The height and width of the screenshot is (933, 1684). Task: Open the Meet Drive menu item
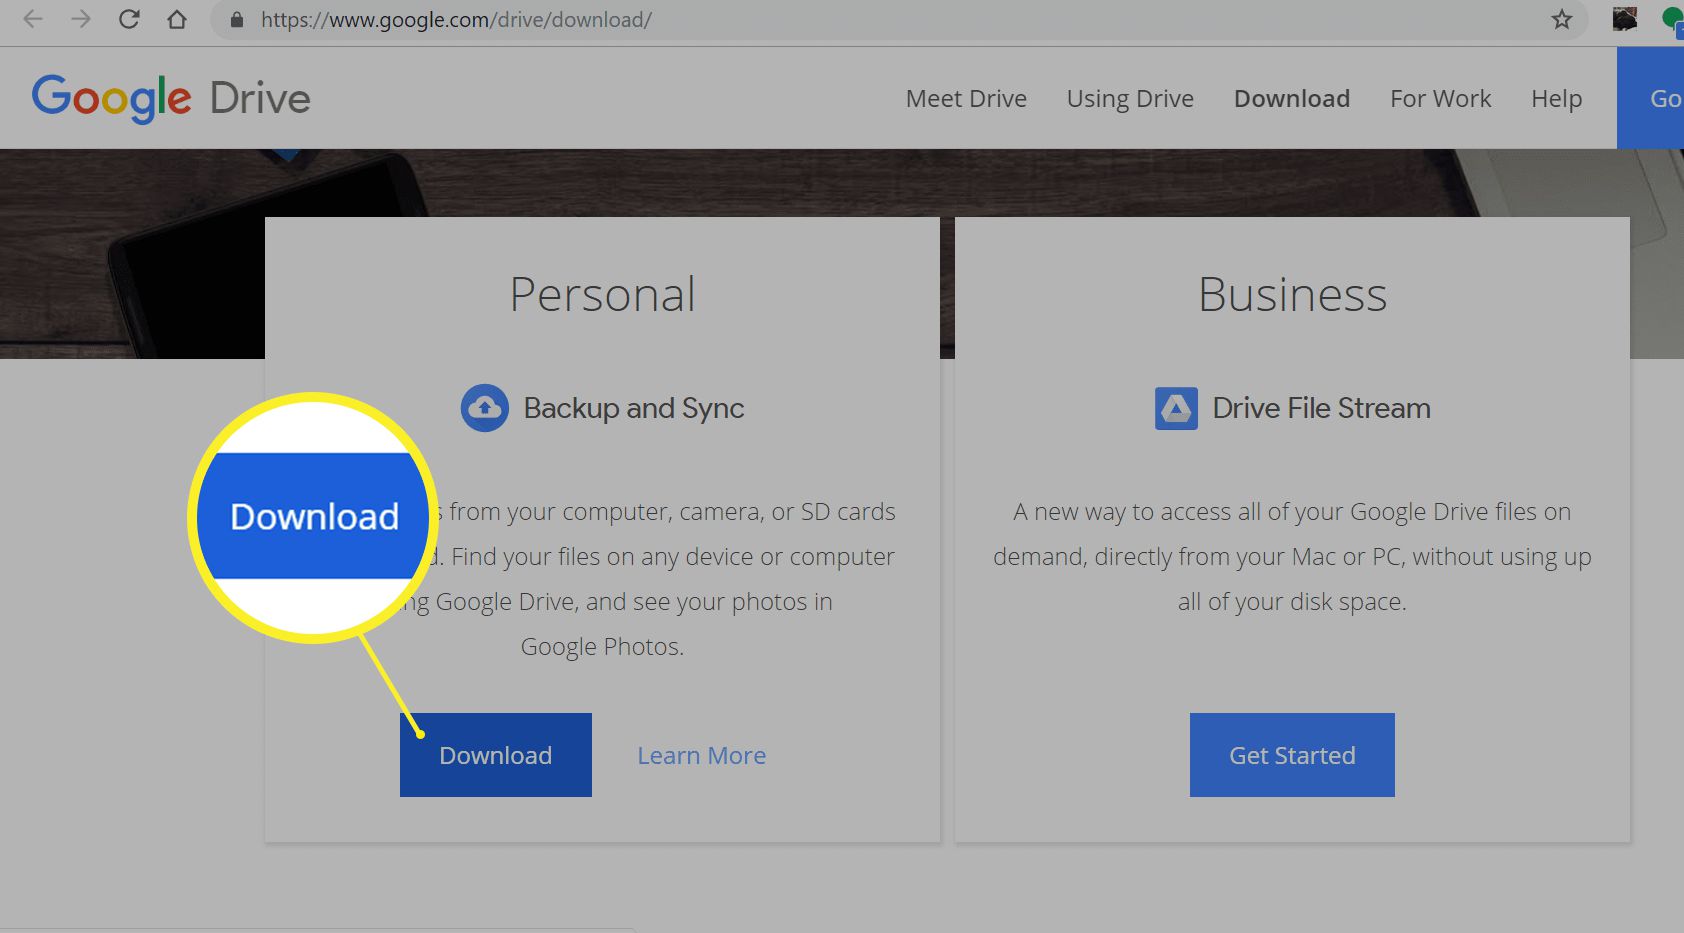tap(966, 99)
